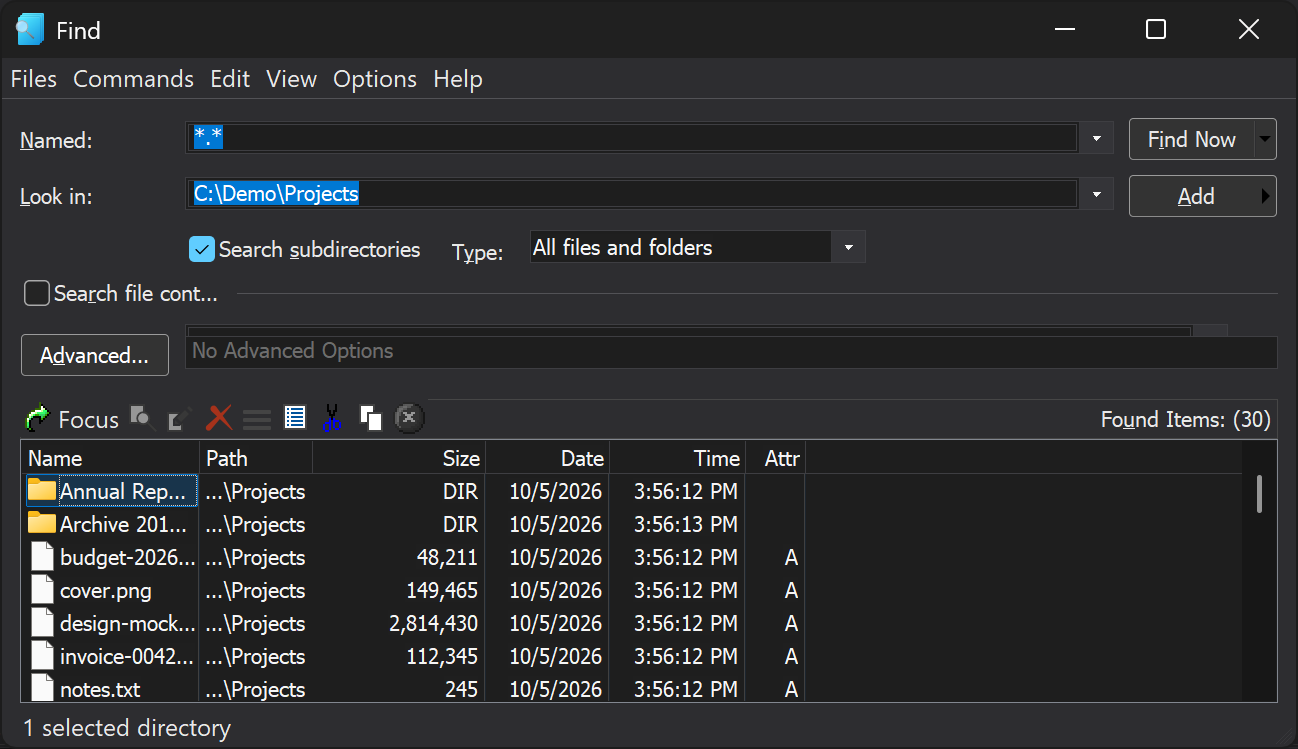The width and height of the screenshot is (1298, 749).
Task: Click the copy icon with overlapping squares
Action: 371,418
